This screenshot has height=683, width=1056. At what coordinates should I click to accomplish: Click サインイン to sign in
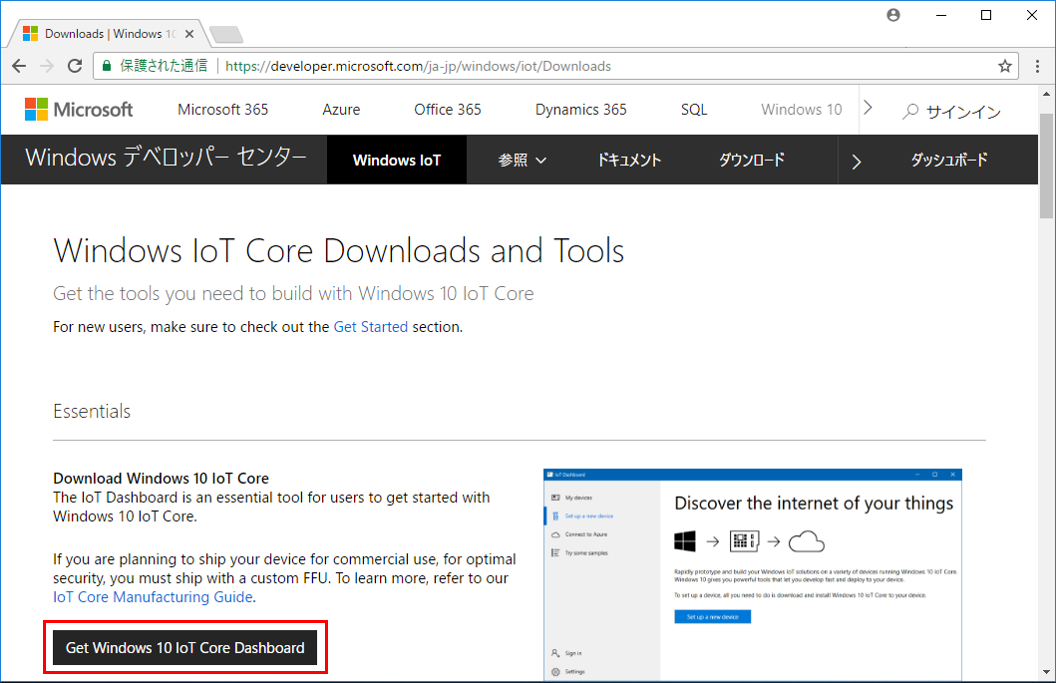(x=963, y=112)
